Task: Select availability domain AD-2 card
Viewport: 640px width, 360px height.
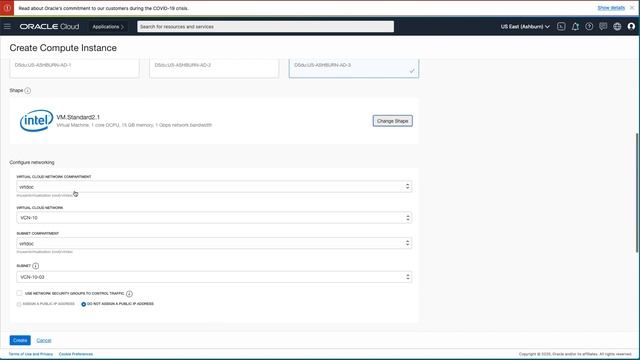Action: [x=214, y=68]
